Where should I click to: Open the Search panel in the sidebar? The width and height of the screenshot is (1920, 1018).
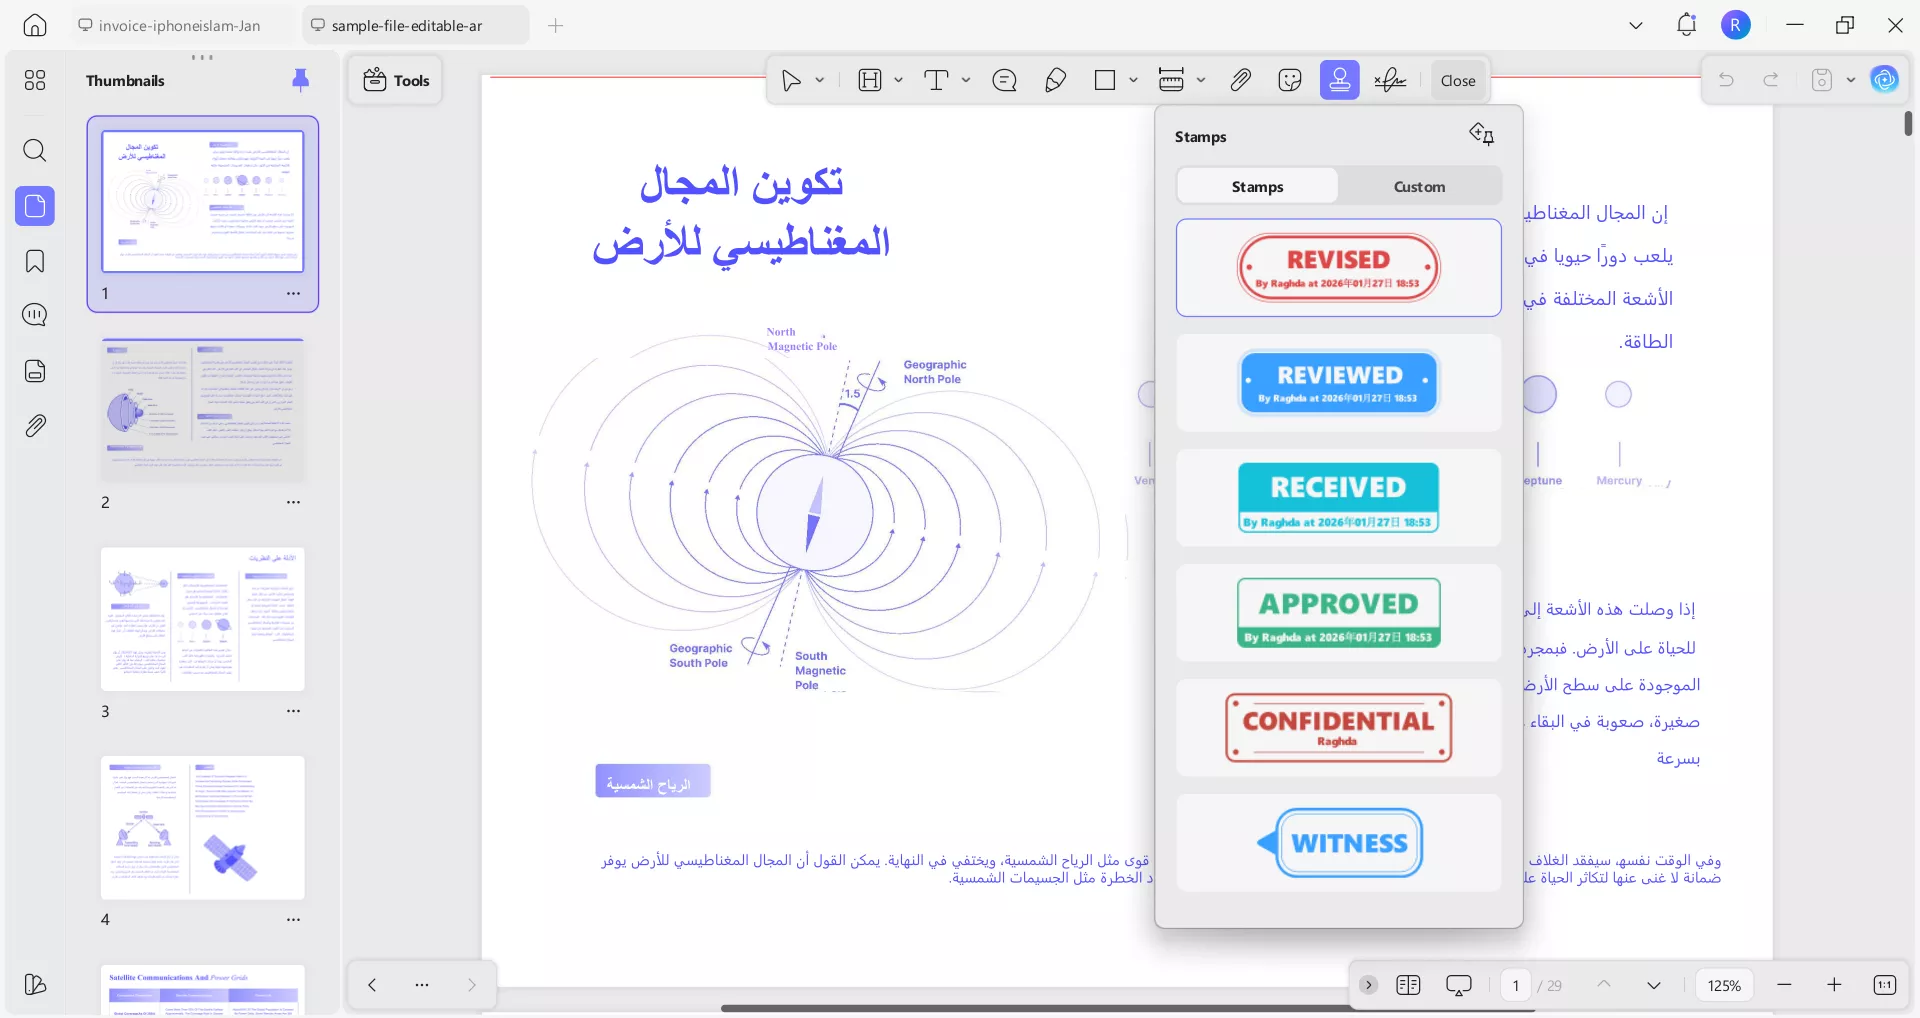35,150
